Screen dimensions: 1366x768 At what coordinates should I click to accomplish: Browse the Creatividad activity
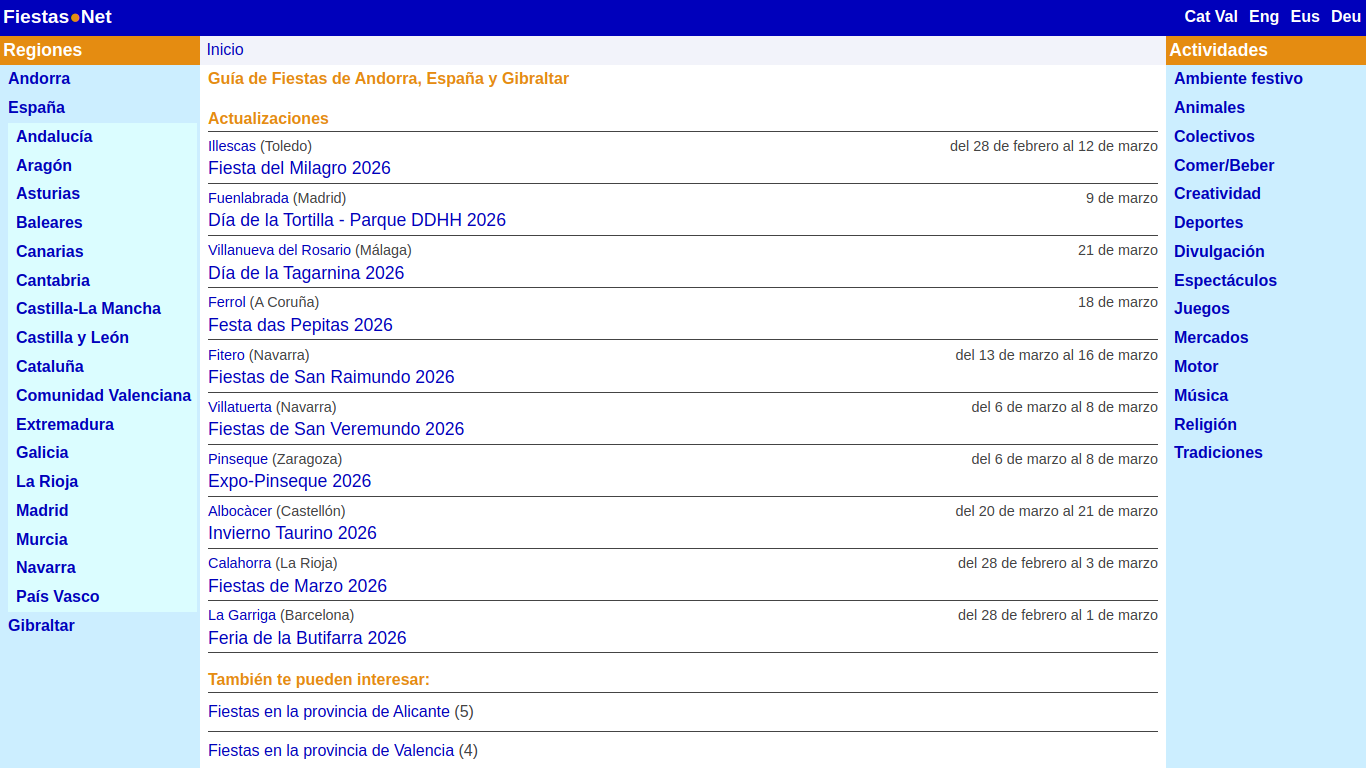[x=1217, y=194]
